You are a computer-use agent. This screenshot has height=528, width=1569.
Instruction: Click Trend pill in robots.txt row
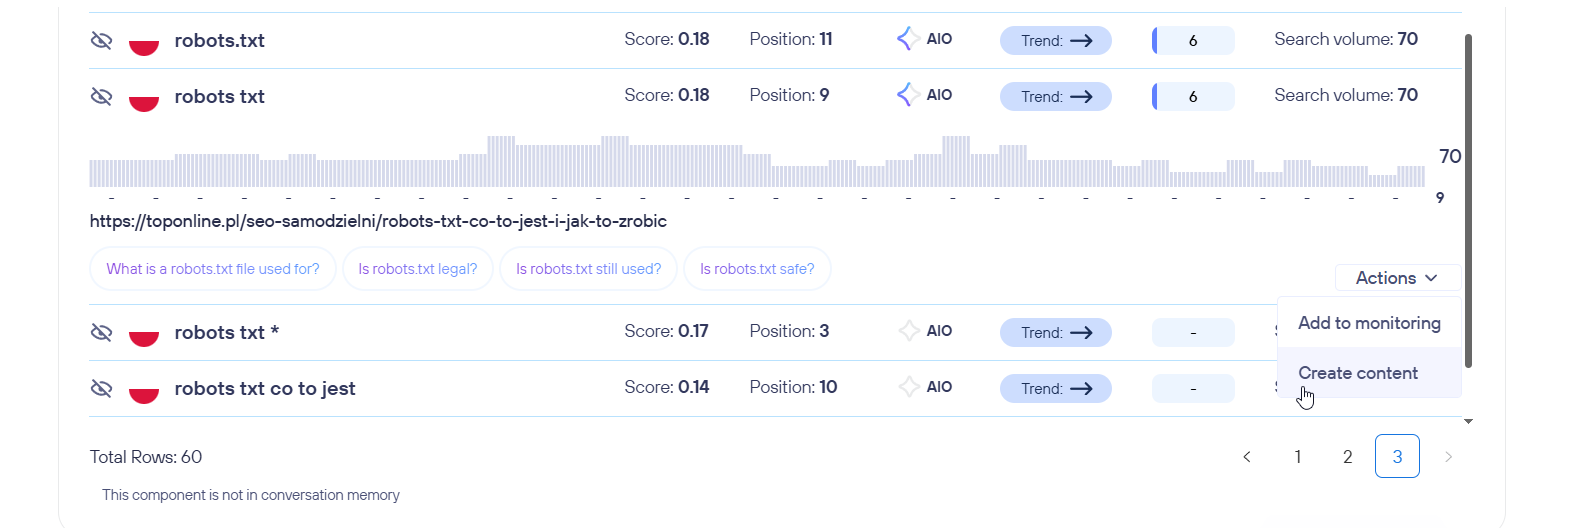pyautogui.click(x=1055, y=41)
